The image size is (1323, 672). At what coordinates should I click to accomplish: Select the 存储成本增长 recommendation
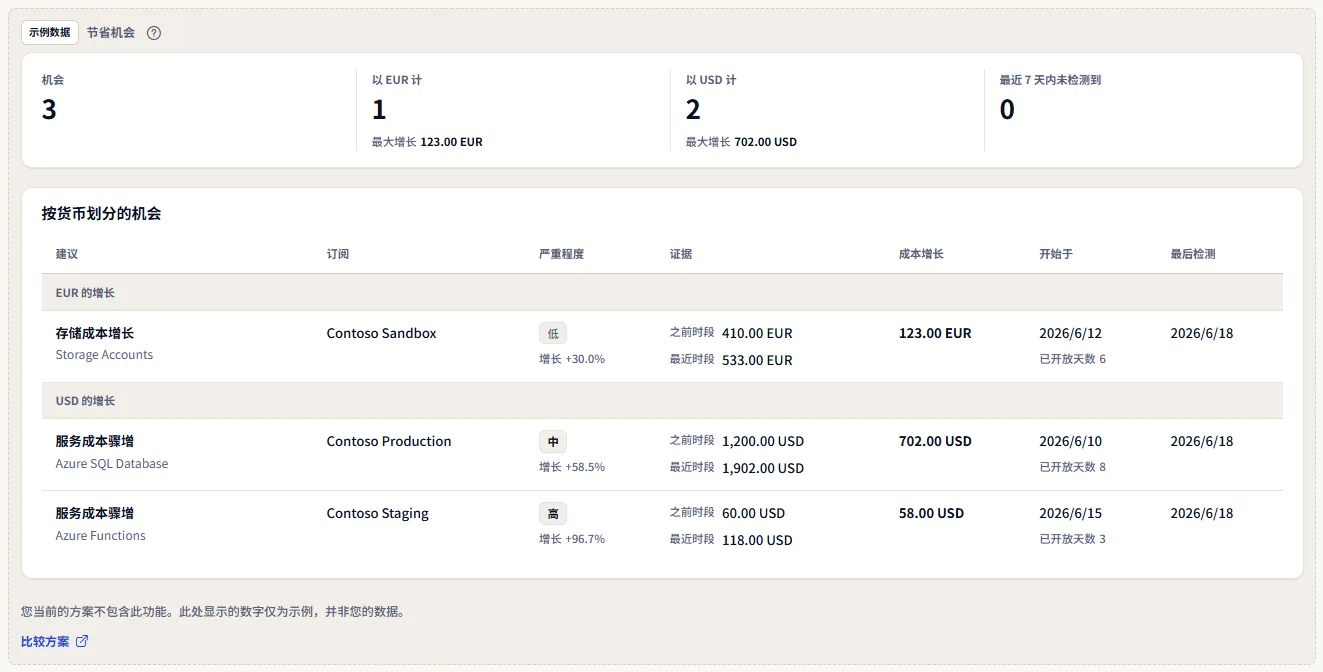95,333
